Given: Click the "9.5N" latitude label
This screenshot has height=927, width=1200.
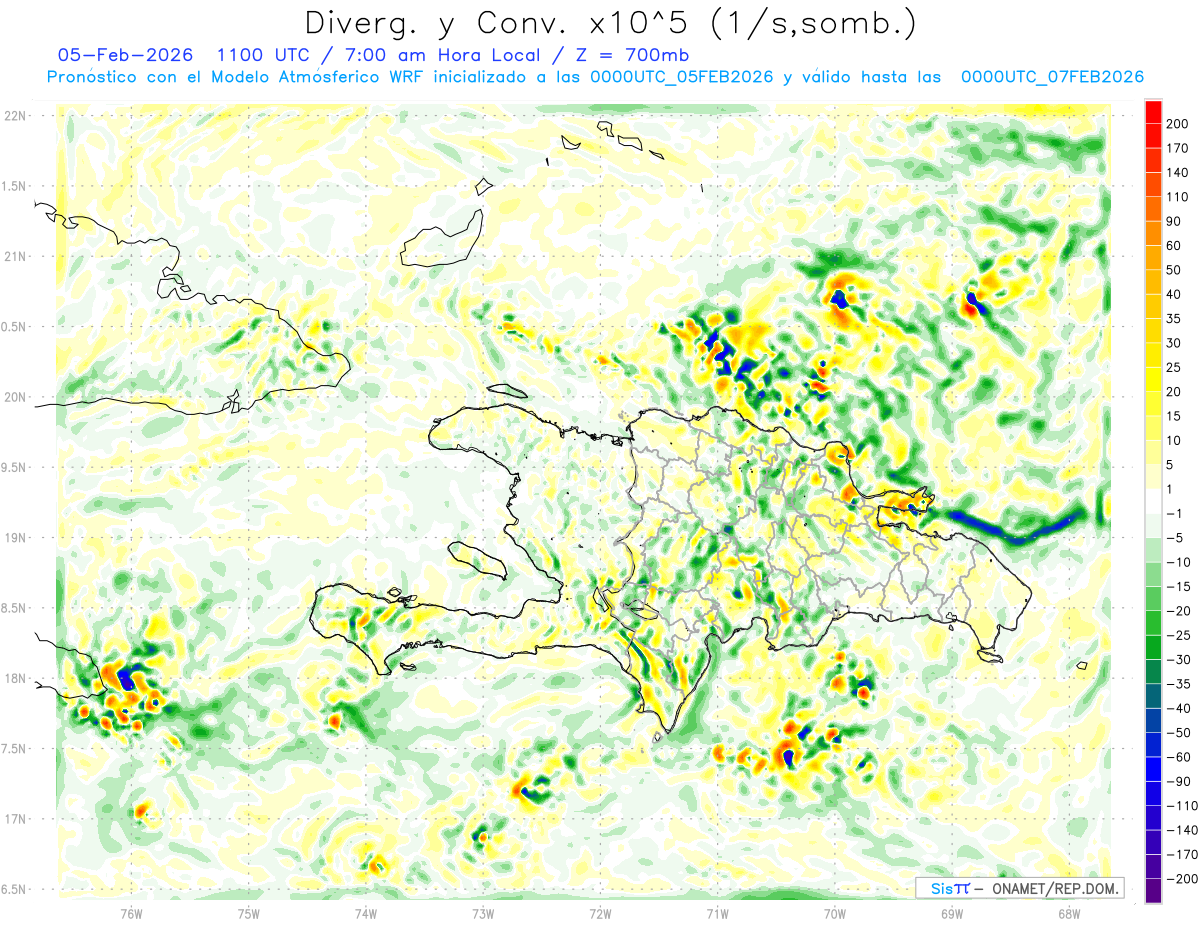Looking at the screenshot, I should (x=15, y=467).
